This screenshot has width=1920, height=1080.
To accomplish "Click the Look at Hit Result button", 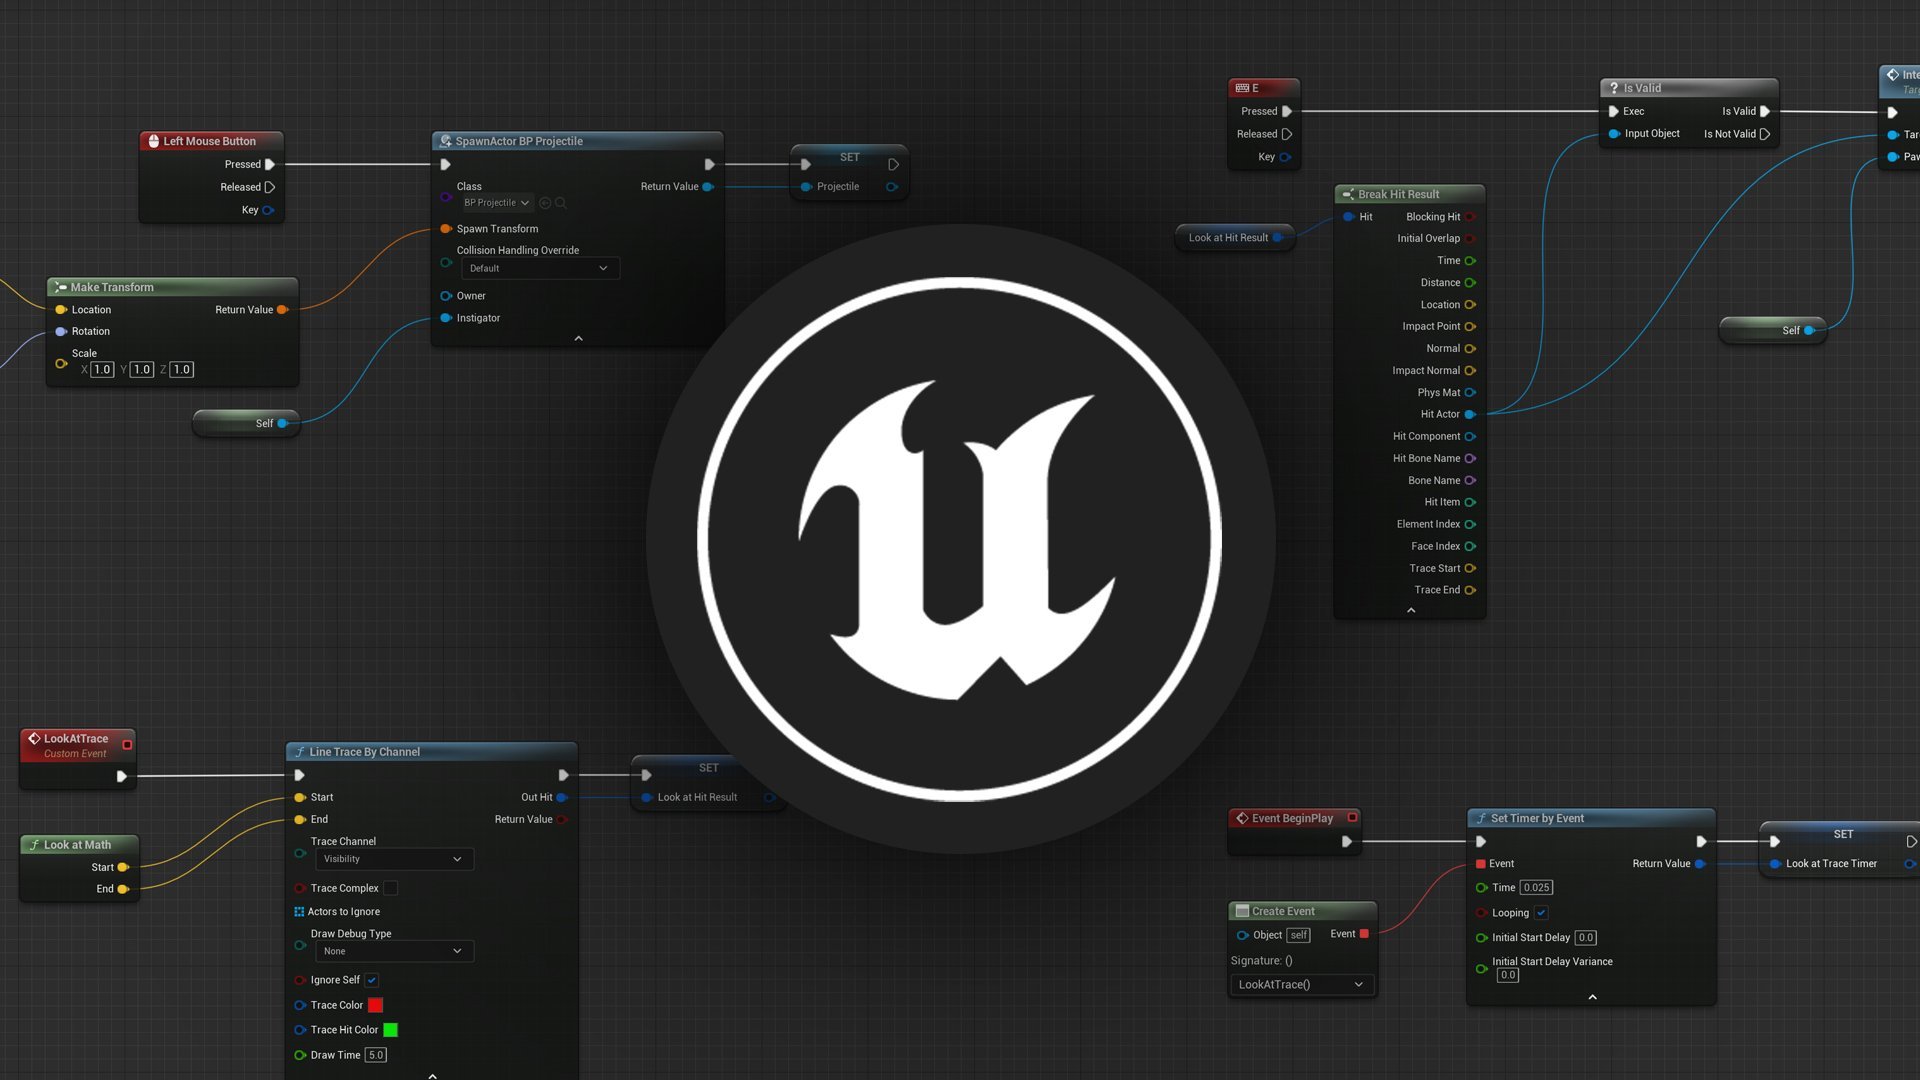I will tap(1226, 236).
